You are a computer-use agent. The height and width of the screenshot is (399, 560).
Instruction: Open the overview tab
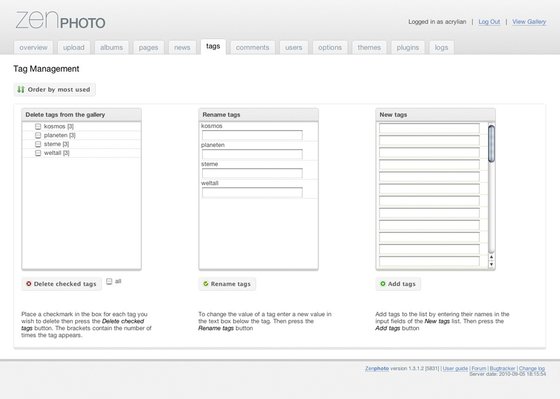coord(33,48)
